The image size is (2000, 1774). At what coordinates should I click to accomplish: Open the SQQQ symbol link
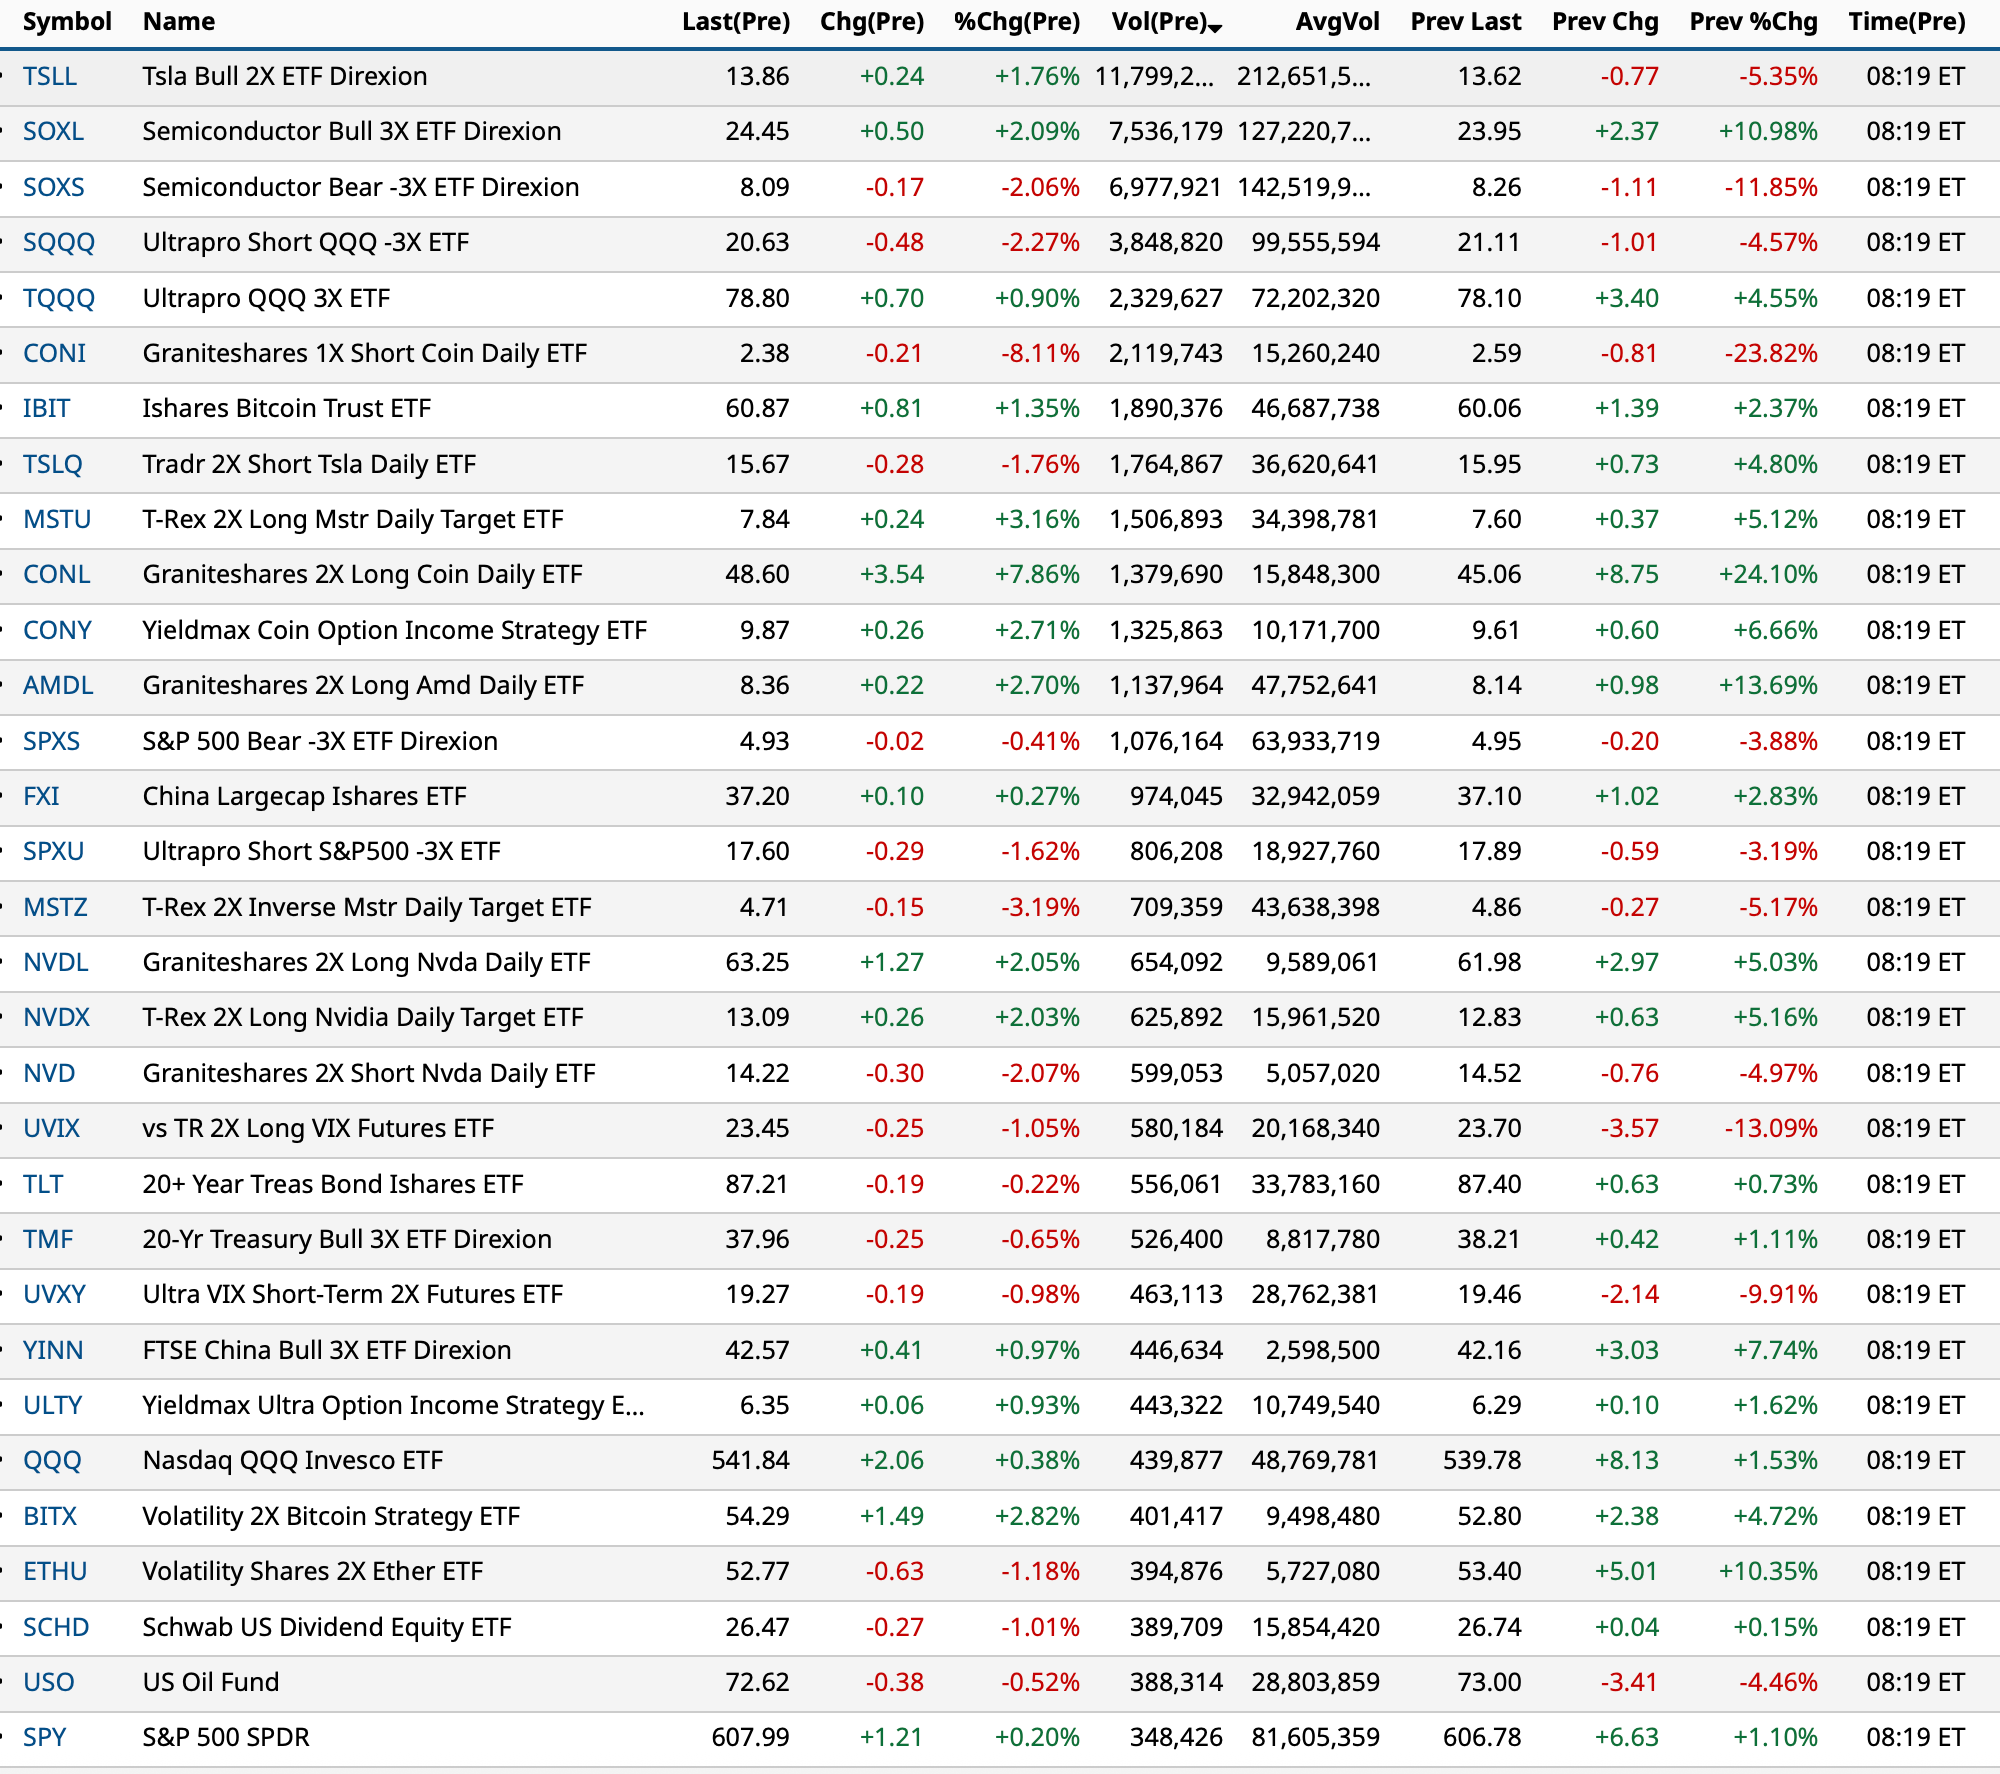[58, 242]
